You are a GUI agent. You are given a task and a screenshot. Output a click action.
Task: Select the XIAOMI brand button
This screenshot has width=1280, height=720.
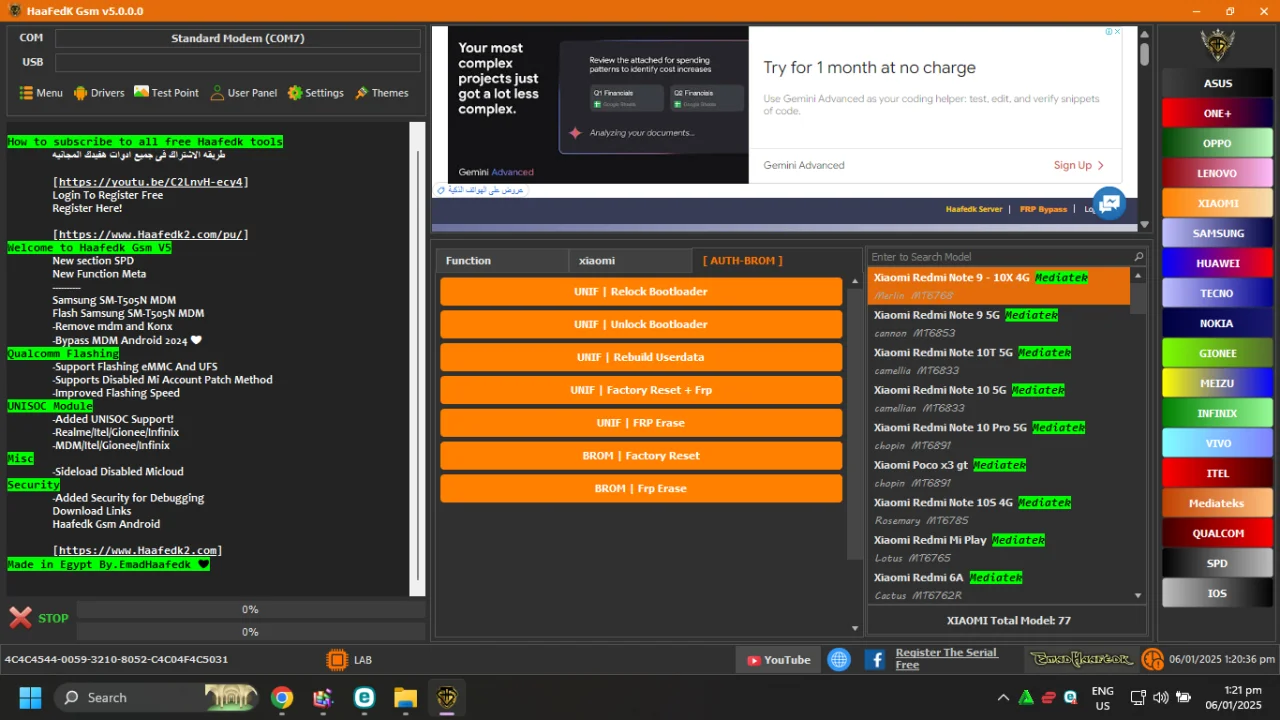[1217, 203]
